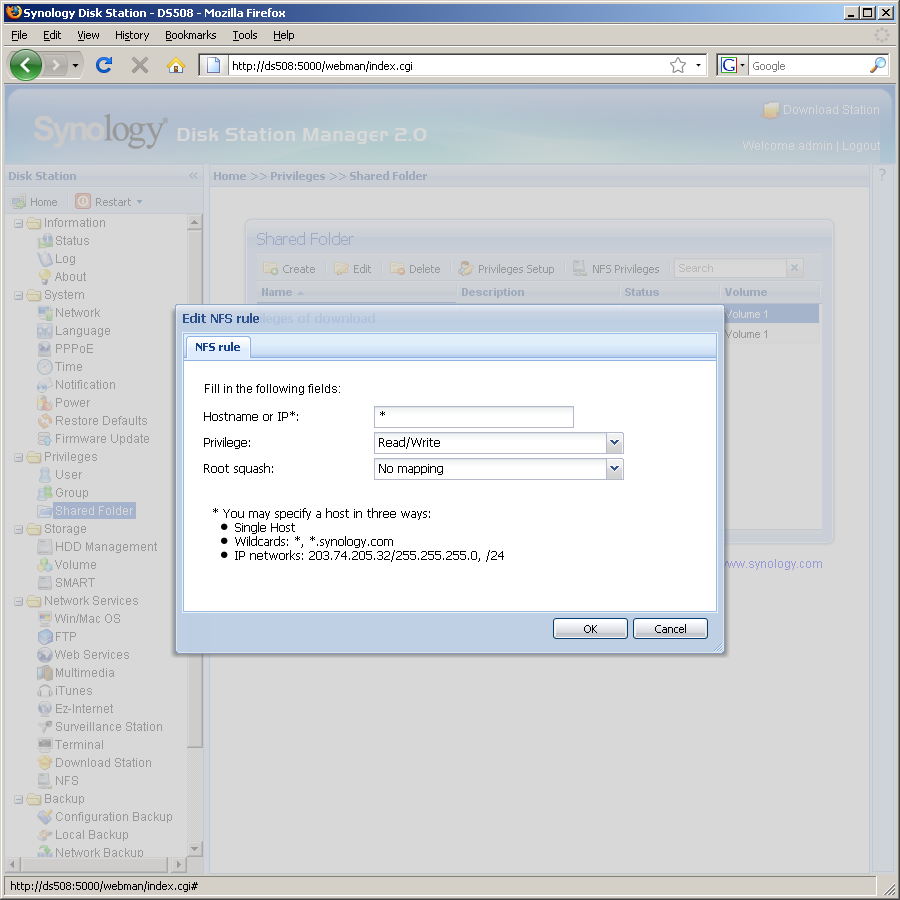The image size is (900, 900).
Task: Bookmark this page with the star icon
Action: tap(678, 65)
